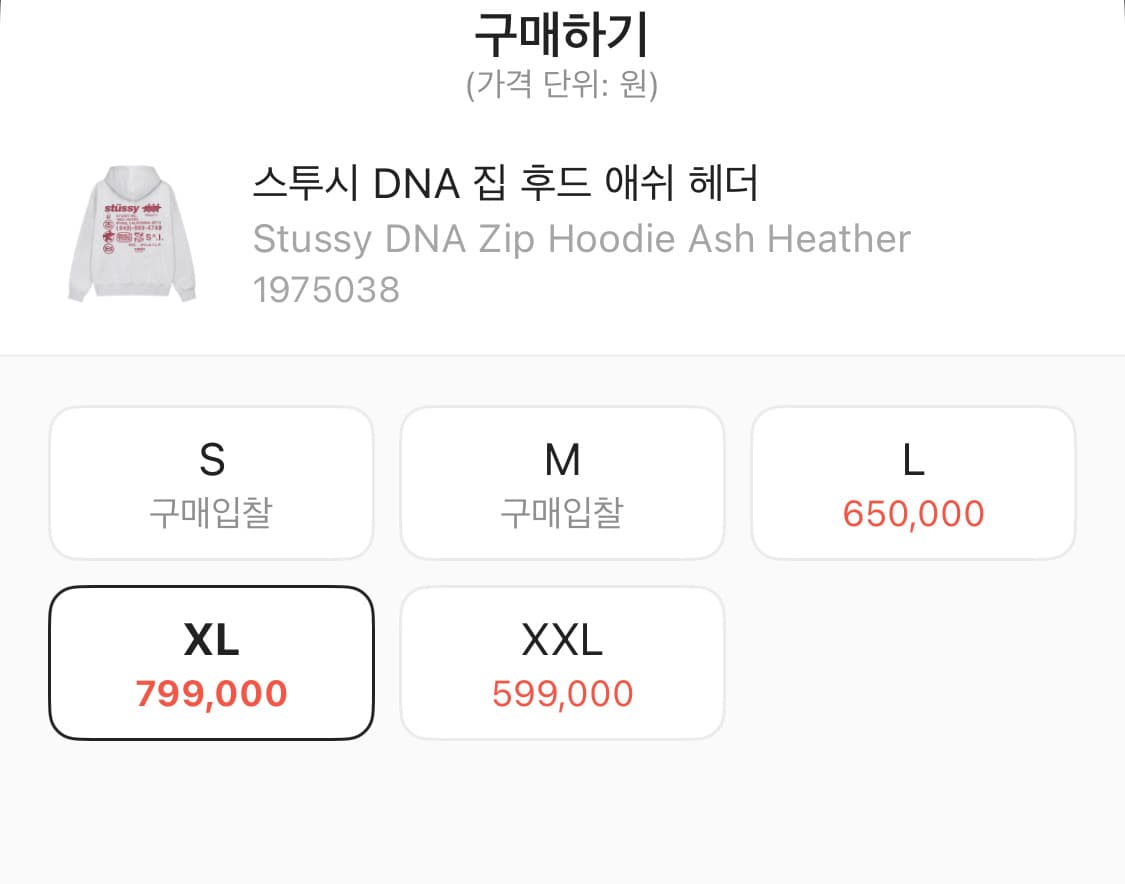Select size S to place a purchase bid
The image size is (1125, 884).
point(211,482)
